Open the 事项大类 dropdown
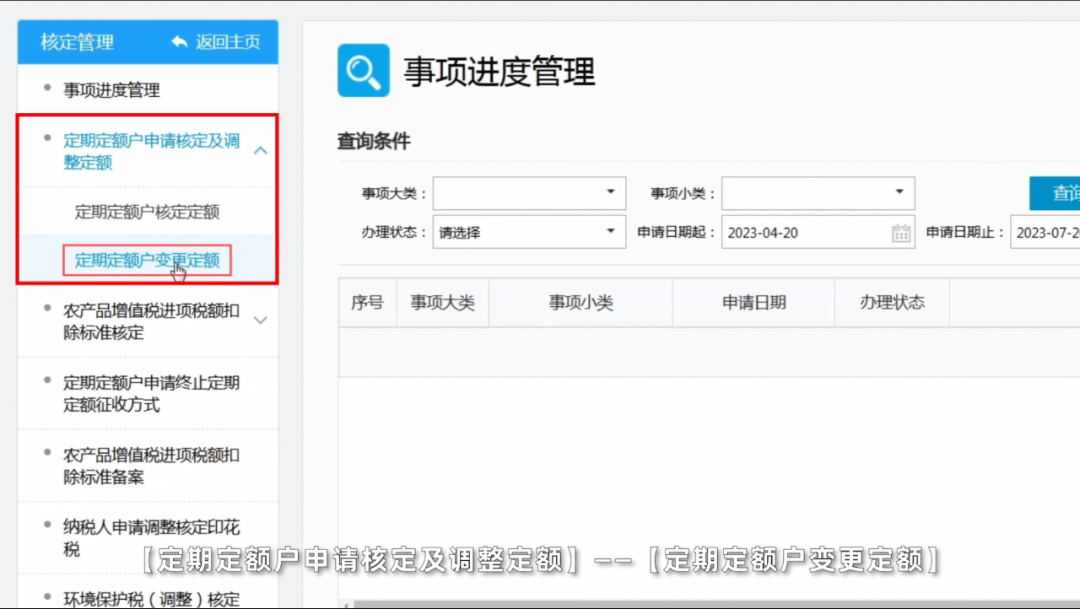The image size is (1080, 609). click(x=529, y=193)
